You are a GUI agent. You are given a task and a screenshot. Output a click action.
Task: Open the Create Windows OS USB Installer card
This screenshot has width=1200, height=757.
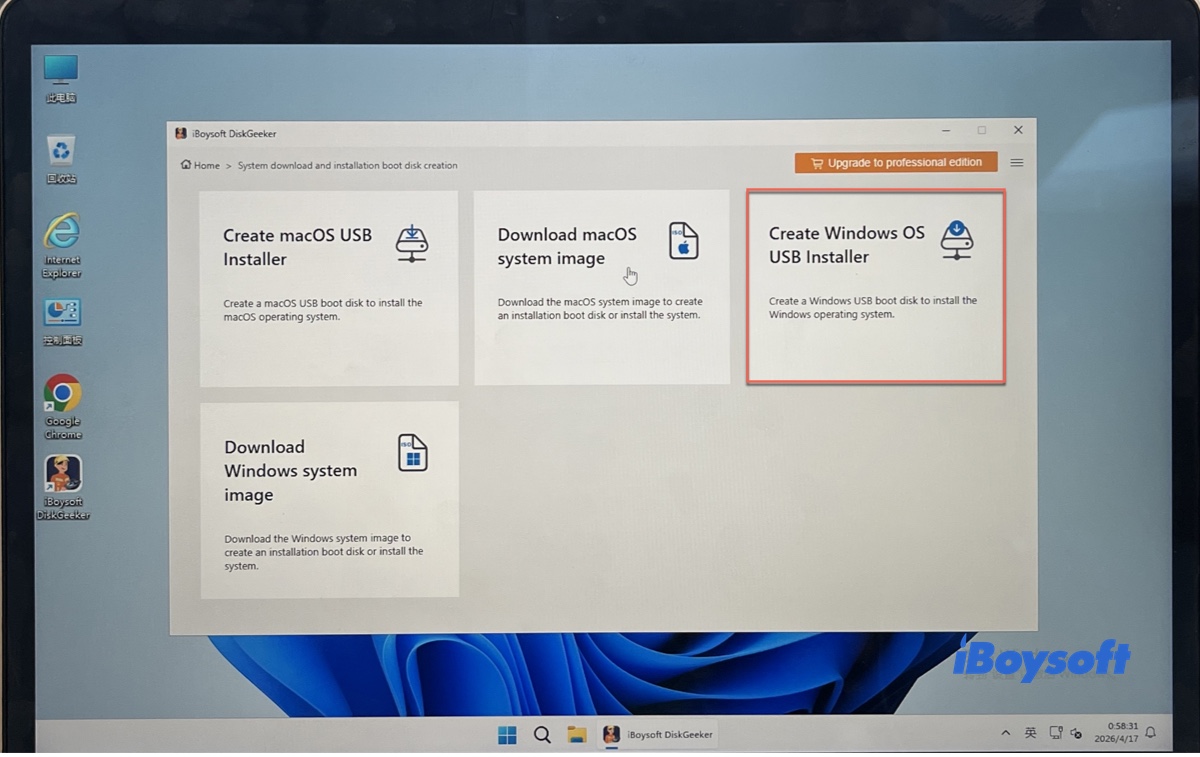(x=876, y=286)
